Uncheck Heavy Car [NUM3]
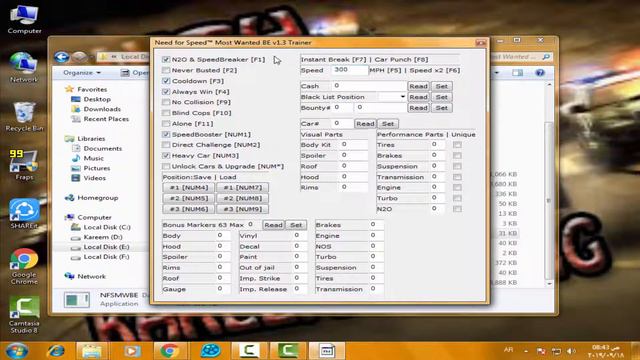 click(x=166, y=156)
